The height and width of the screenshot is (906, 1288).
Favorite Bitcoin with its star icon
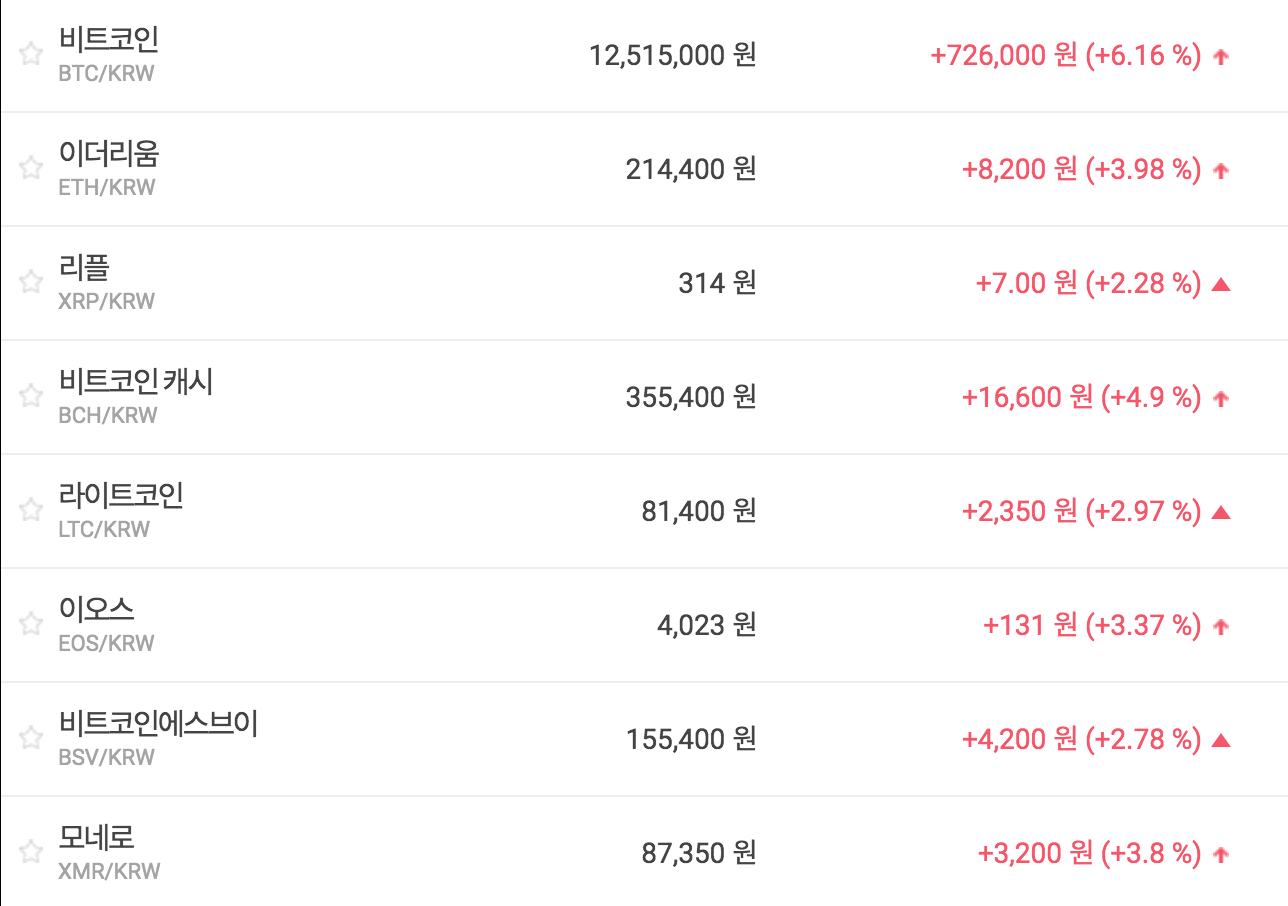(31, 54)
